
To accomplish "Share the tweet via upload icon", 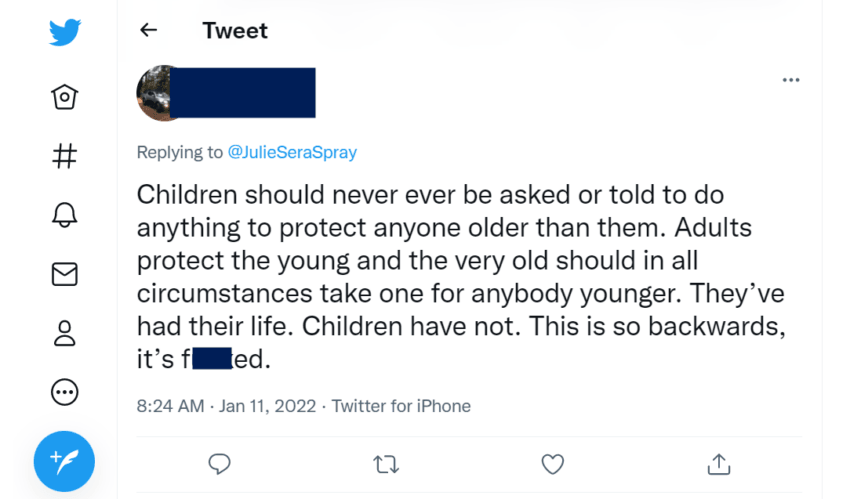I will click(x=718, y=463).
